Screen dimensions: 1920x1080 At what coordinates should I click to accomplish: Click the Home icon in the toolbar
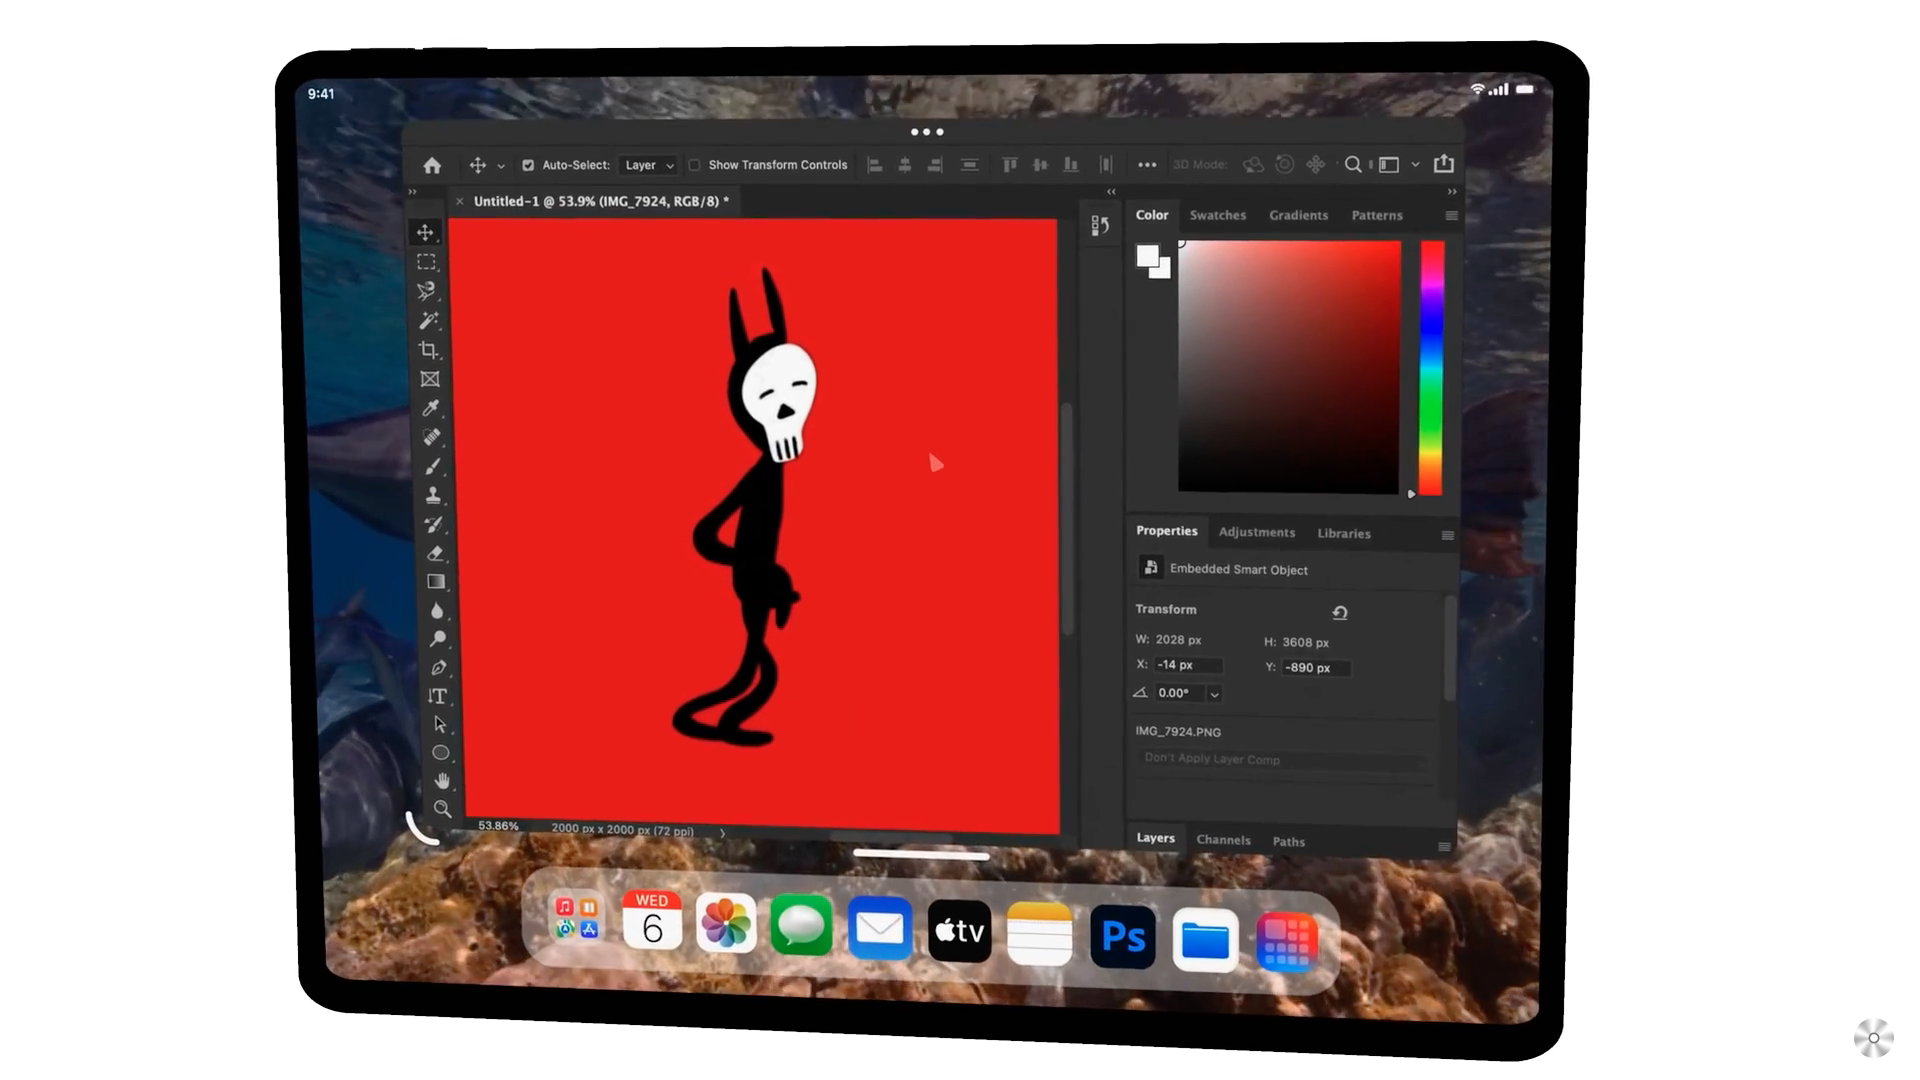[431, 165]
